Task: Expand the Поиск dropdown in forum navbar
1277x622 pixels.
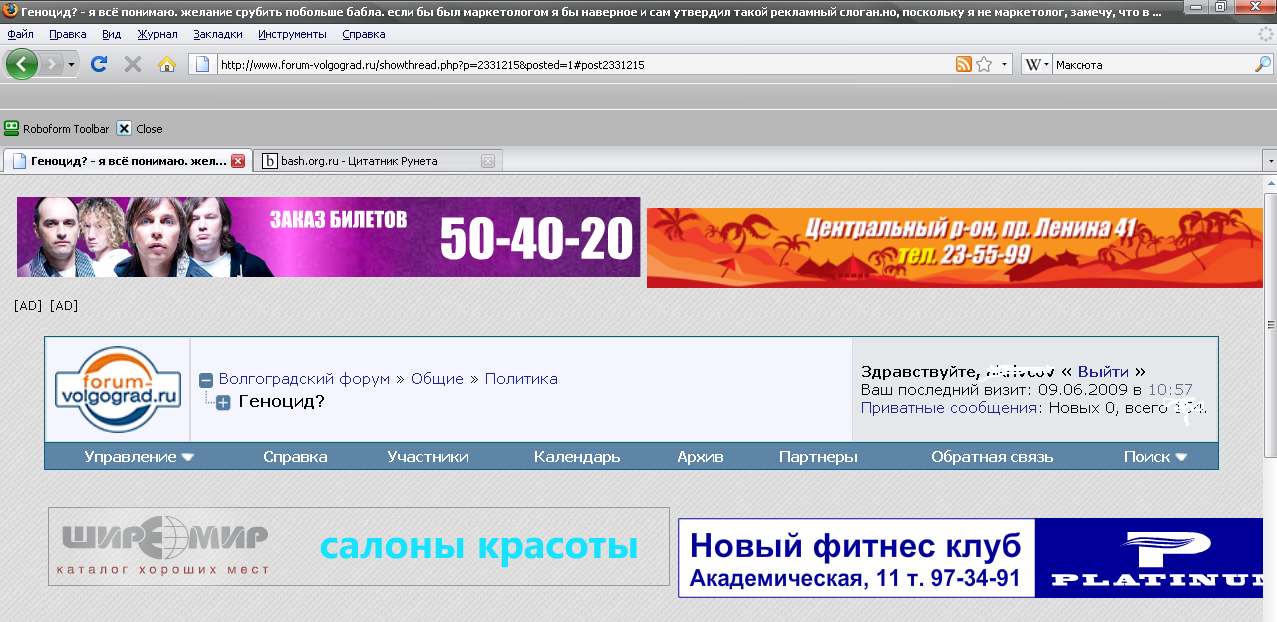Action: click(1155, 457)
